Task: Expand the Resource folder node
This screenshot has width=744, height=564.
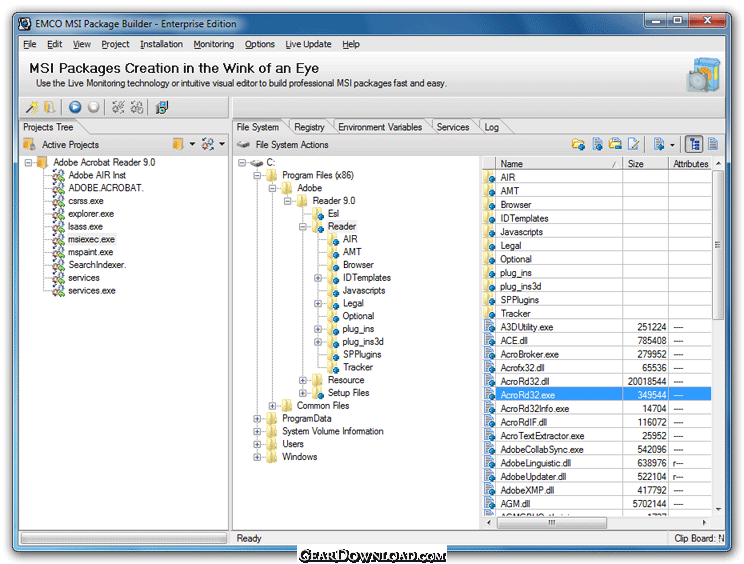Action: (x=303, y=380)
